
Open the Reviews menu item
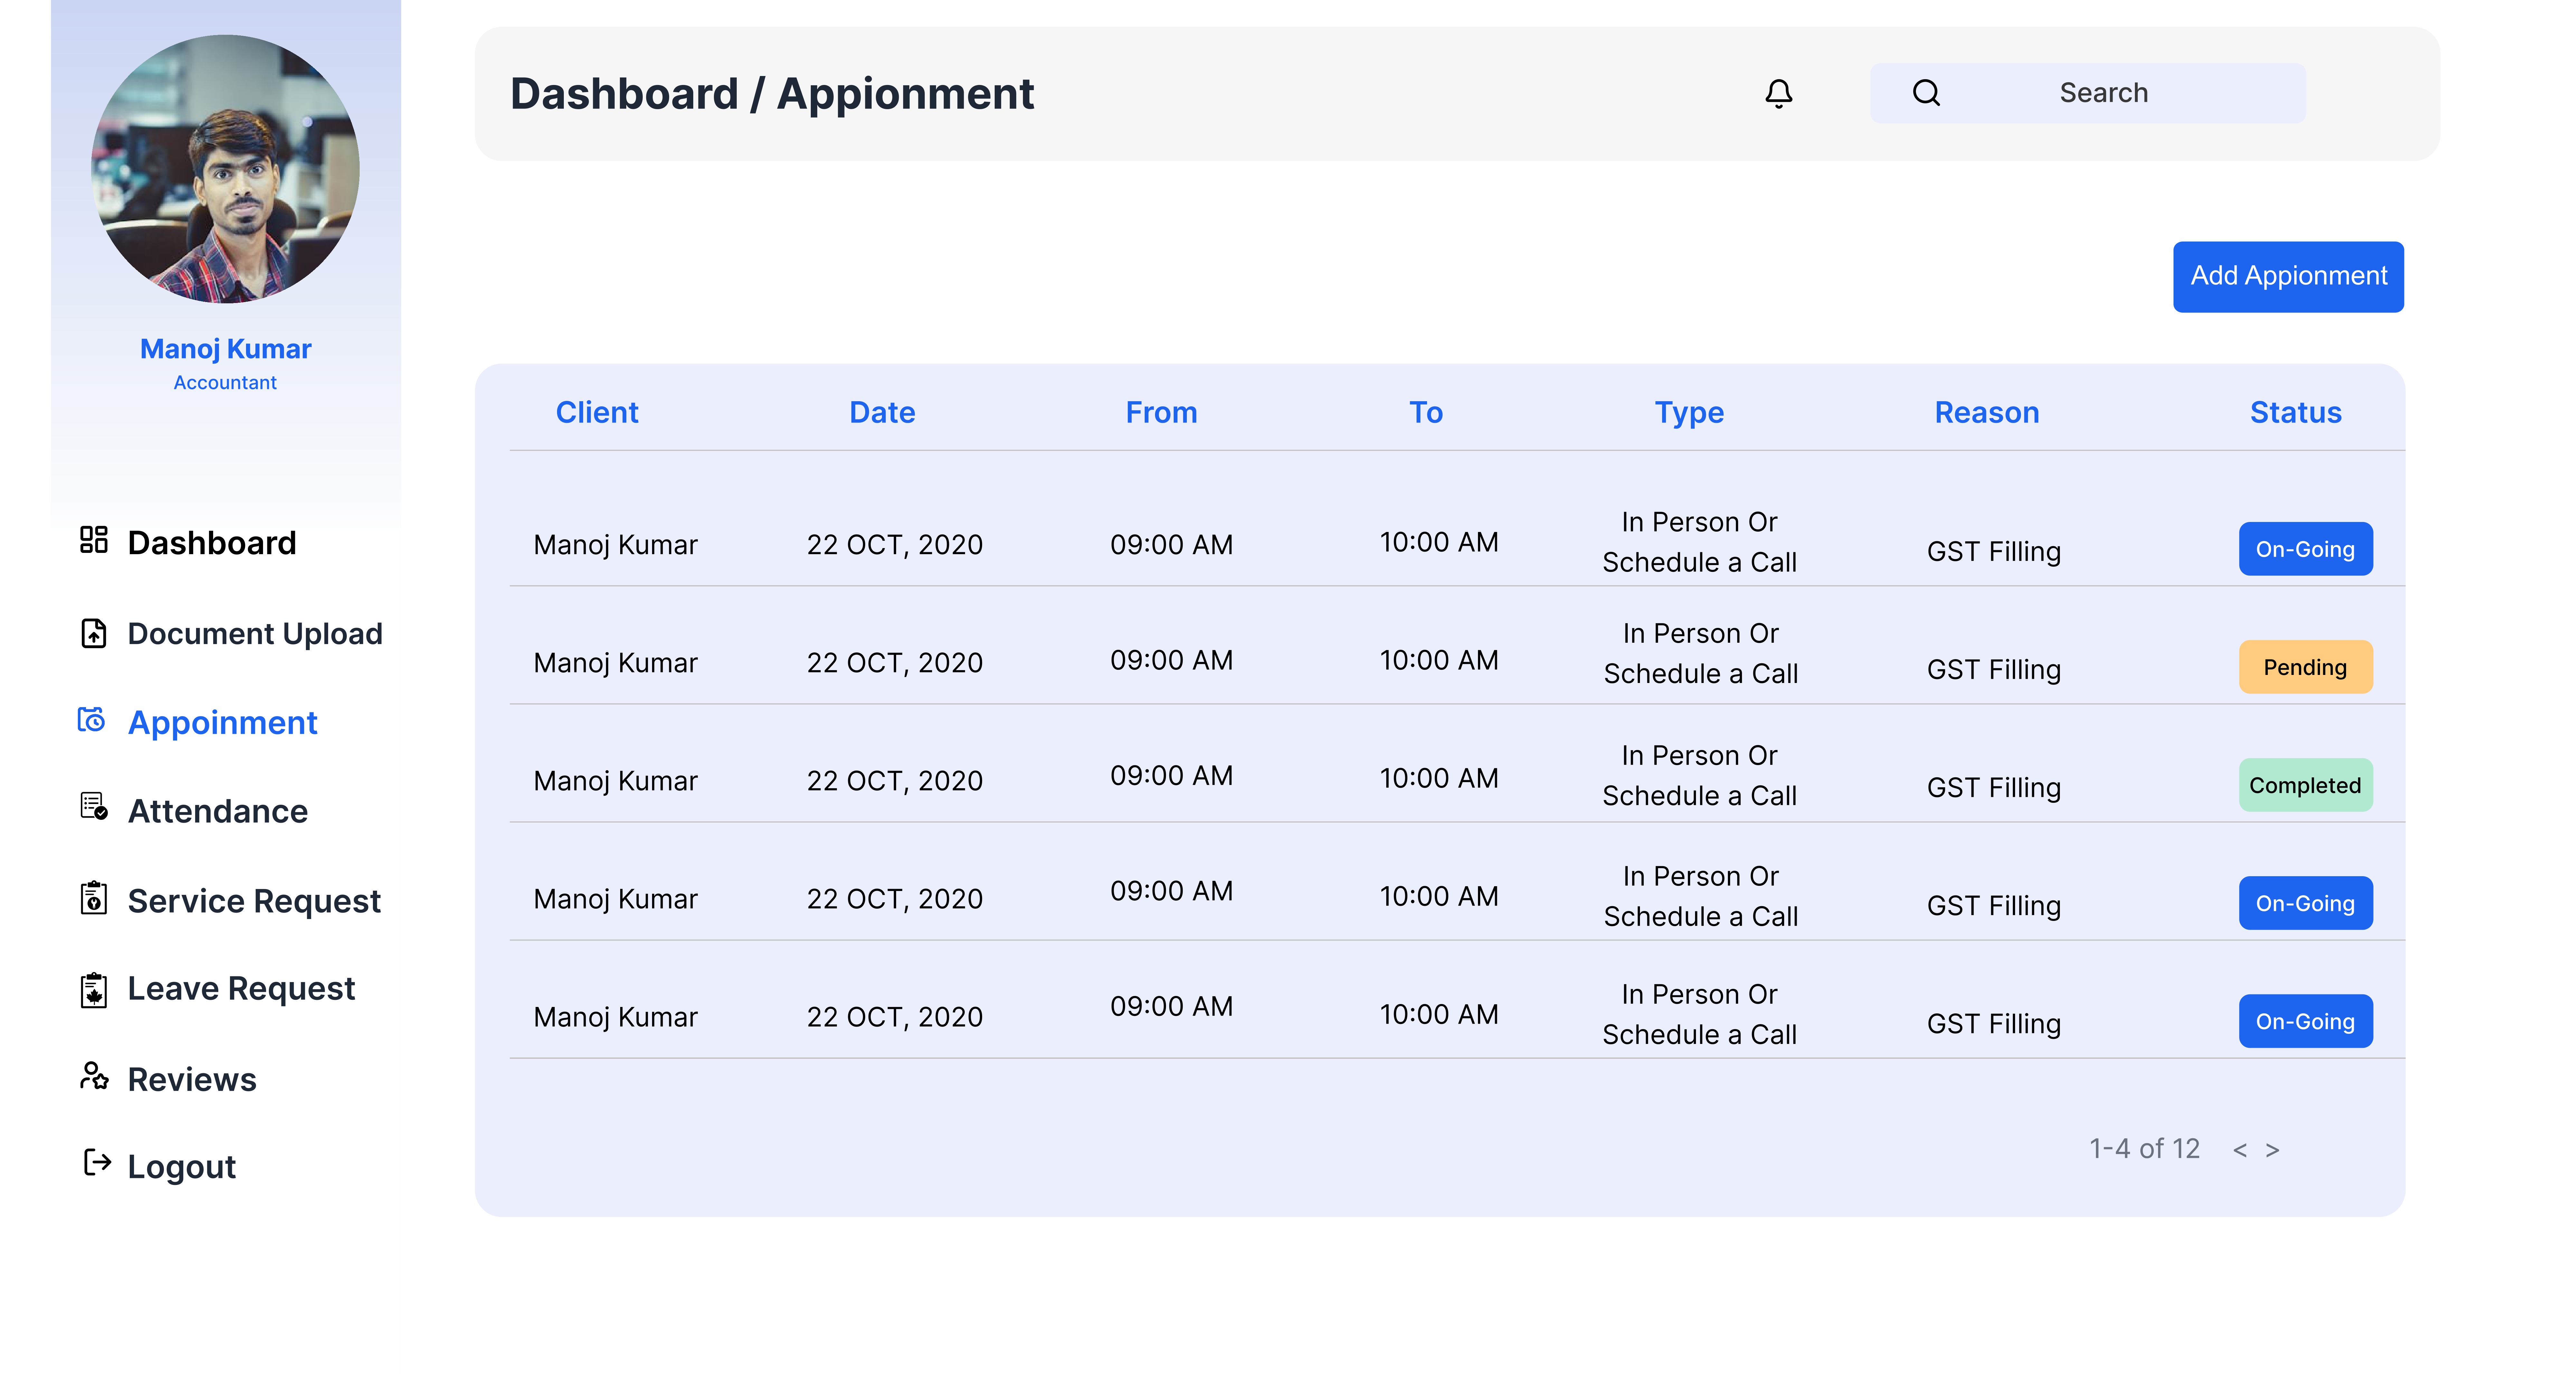191,1079
